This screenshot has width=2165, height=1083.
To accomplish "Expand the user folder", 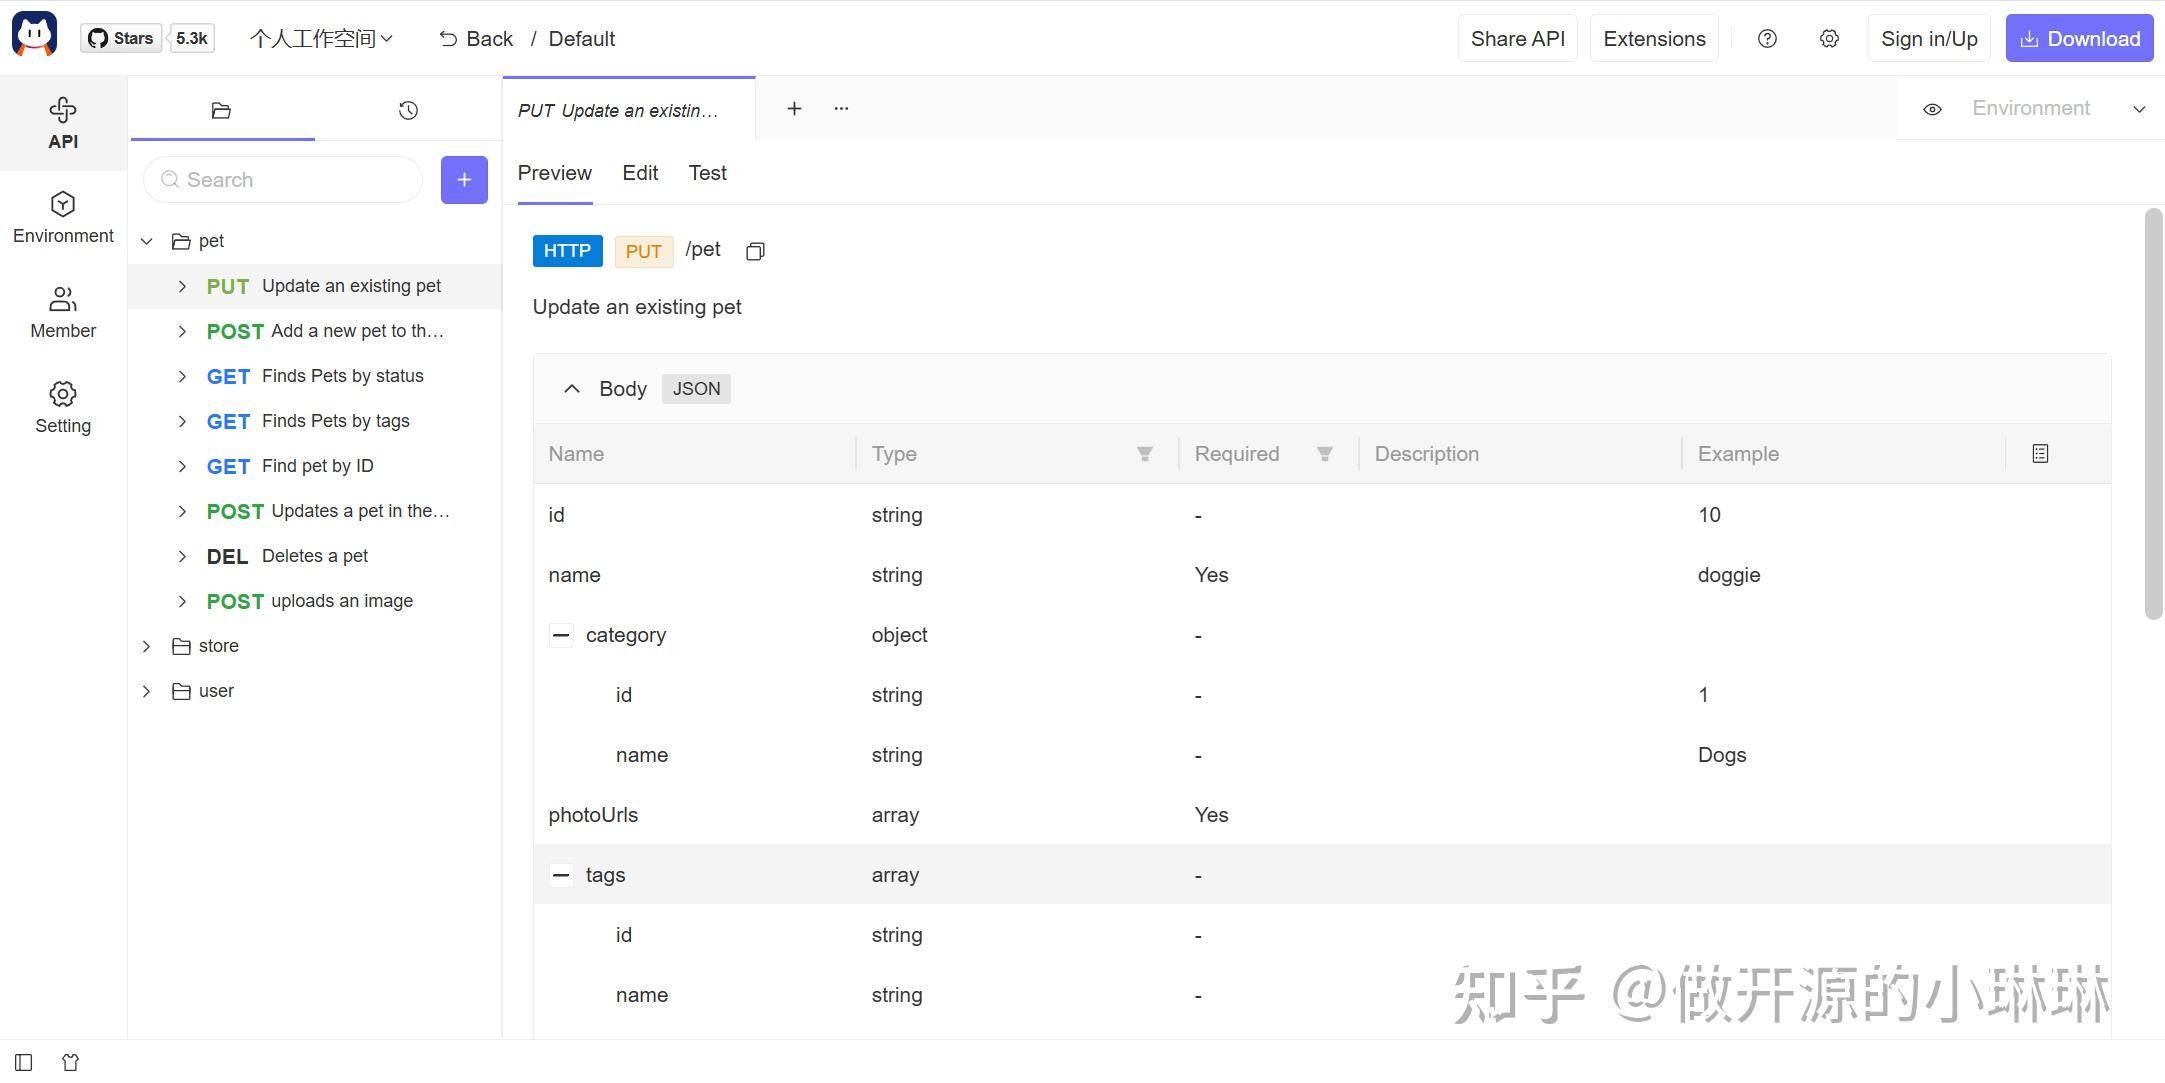I will pos(147,691).
